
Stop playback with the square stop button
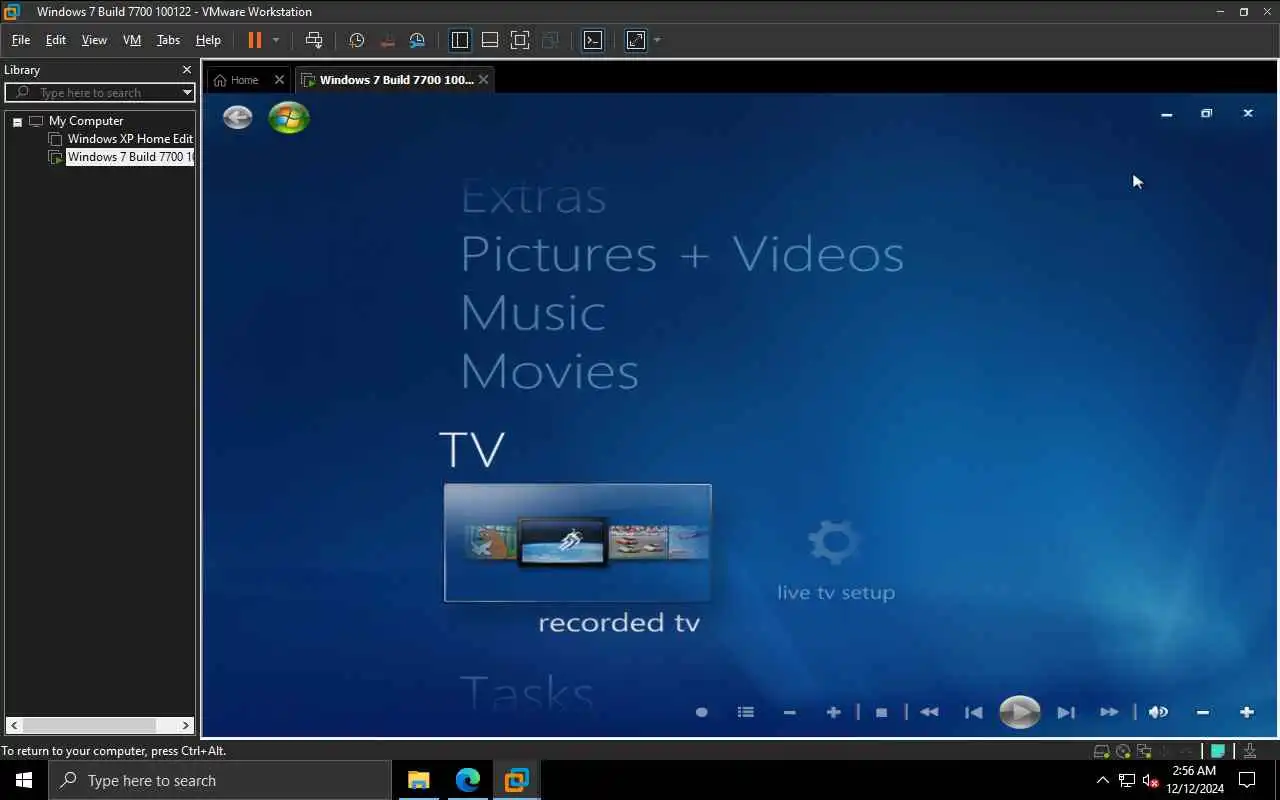click(x=881, y=712)
